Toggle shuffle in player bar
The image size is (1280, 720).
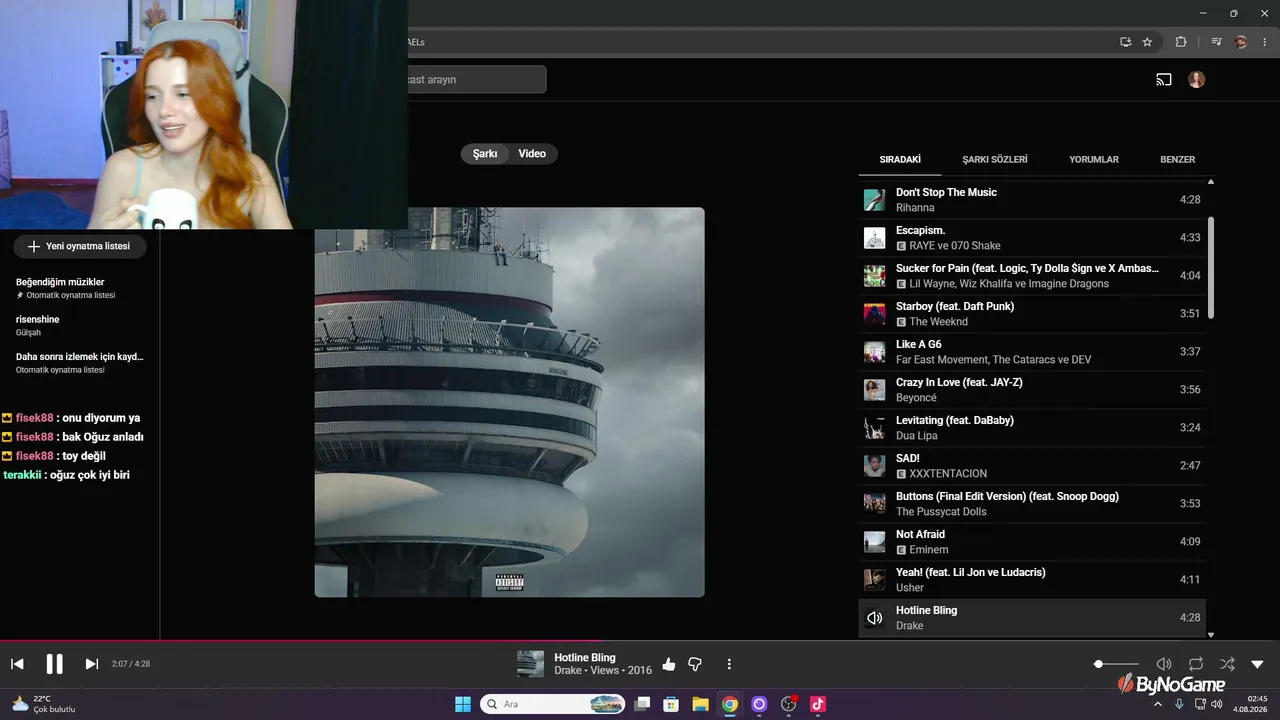(x=1227, y=664)
